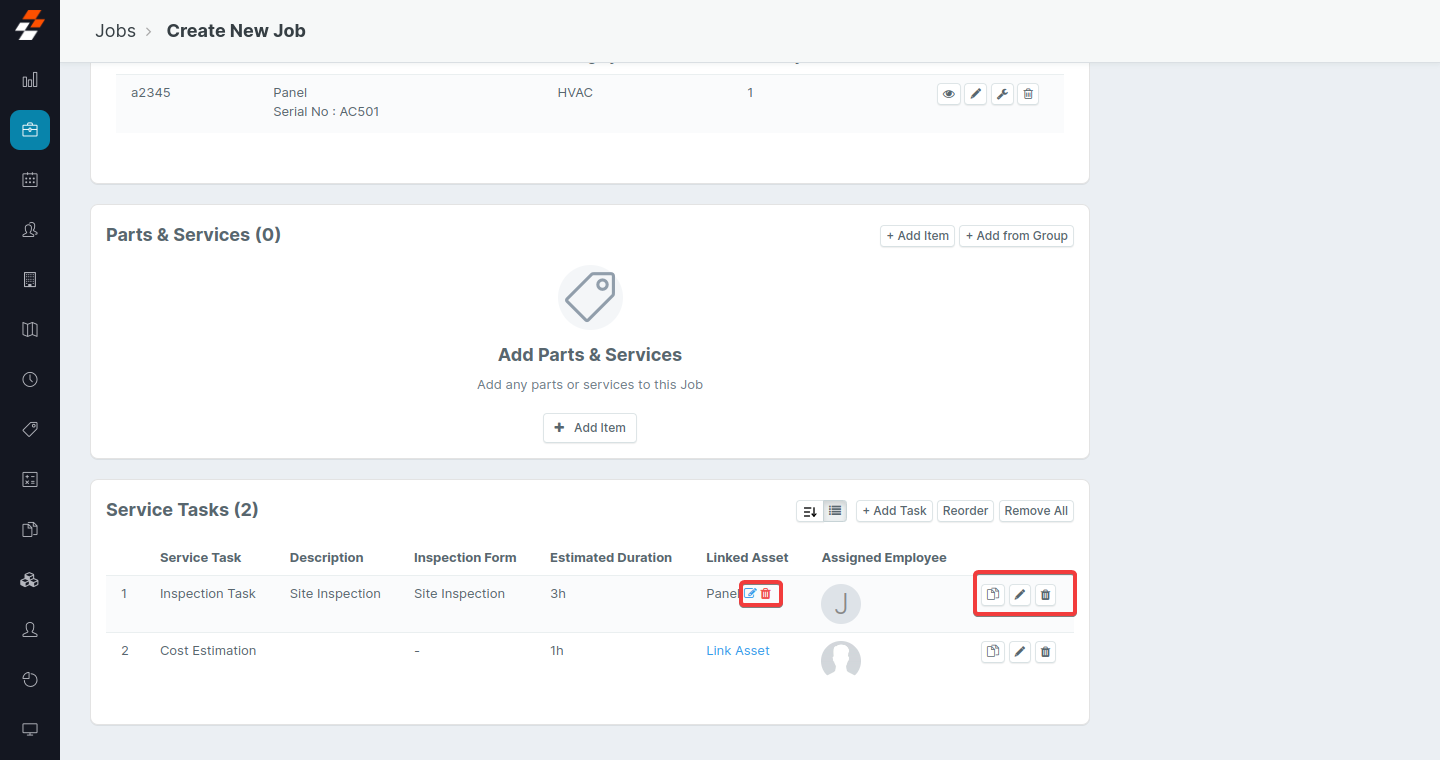Duplicate the Inspection Task row

click(x=992, y=595)
